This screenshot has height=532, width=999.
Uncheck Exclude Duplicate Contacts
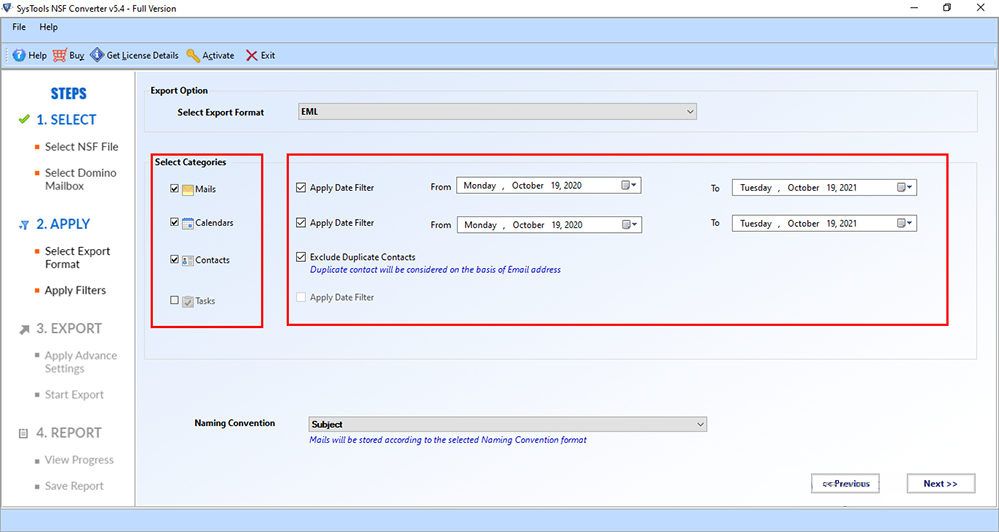pos(301,257)
